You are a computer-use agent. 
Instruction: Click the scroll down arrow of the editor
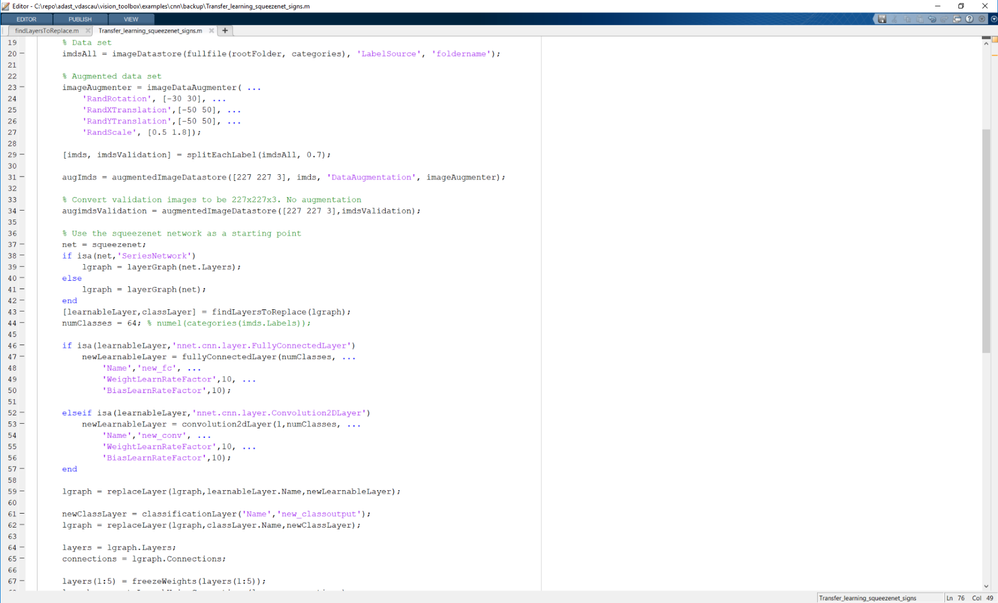tap(986, 586)
